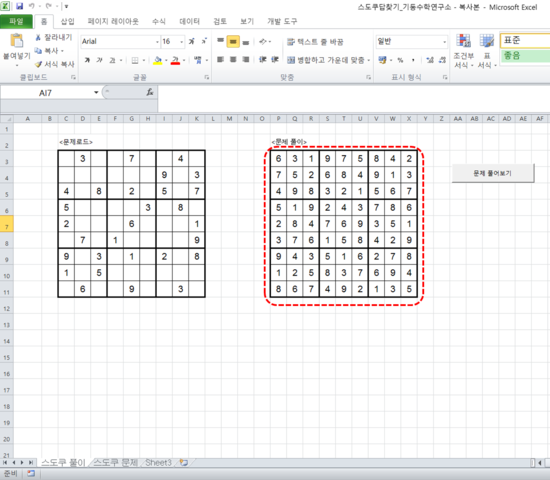Screen dimensions: 550x480
Task: Switch to the 수식 (Formulas) tab
Action: point(159,21)
